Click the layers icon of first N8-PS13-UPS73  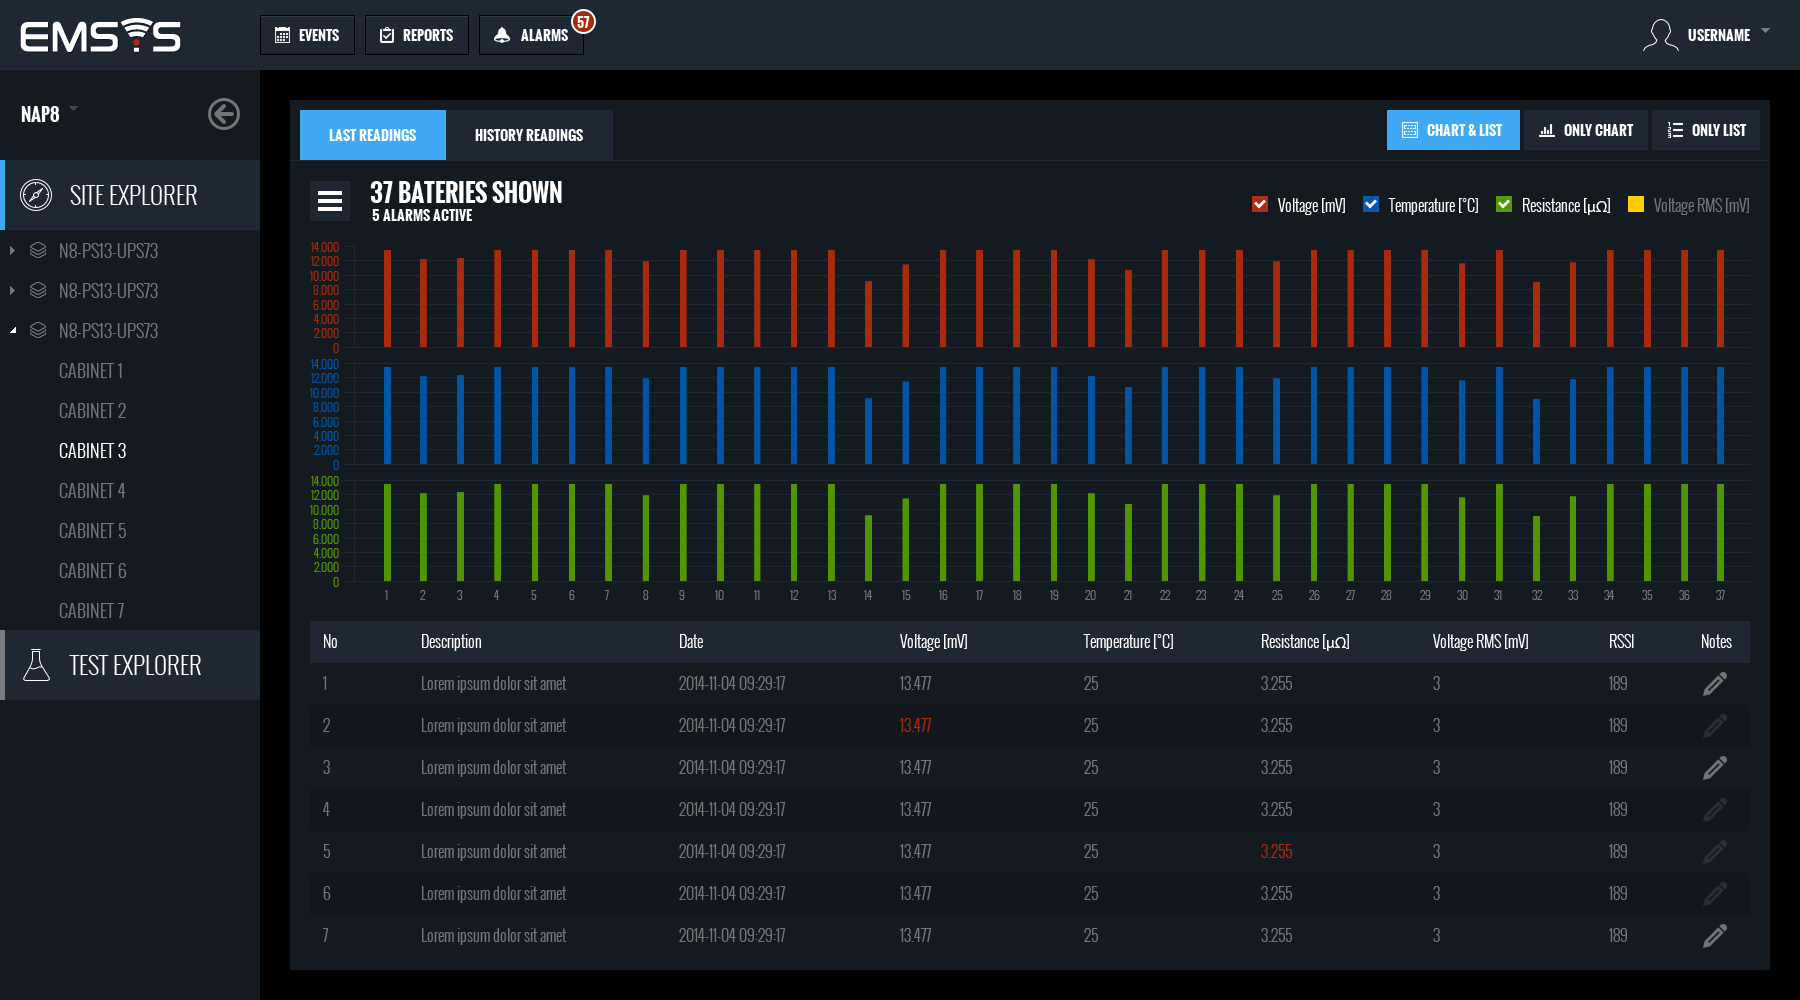click(x=38, y=250)
